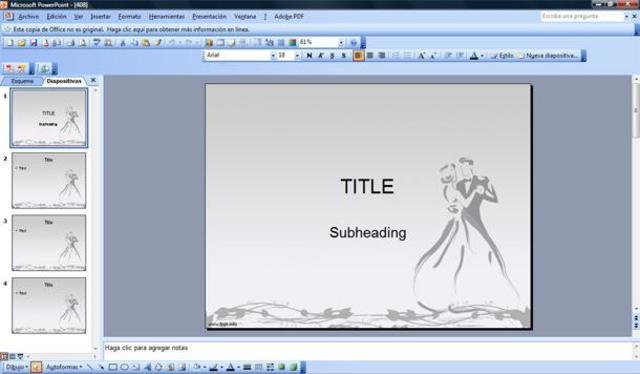Click the Help icon after zoom box

(353, 42)
